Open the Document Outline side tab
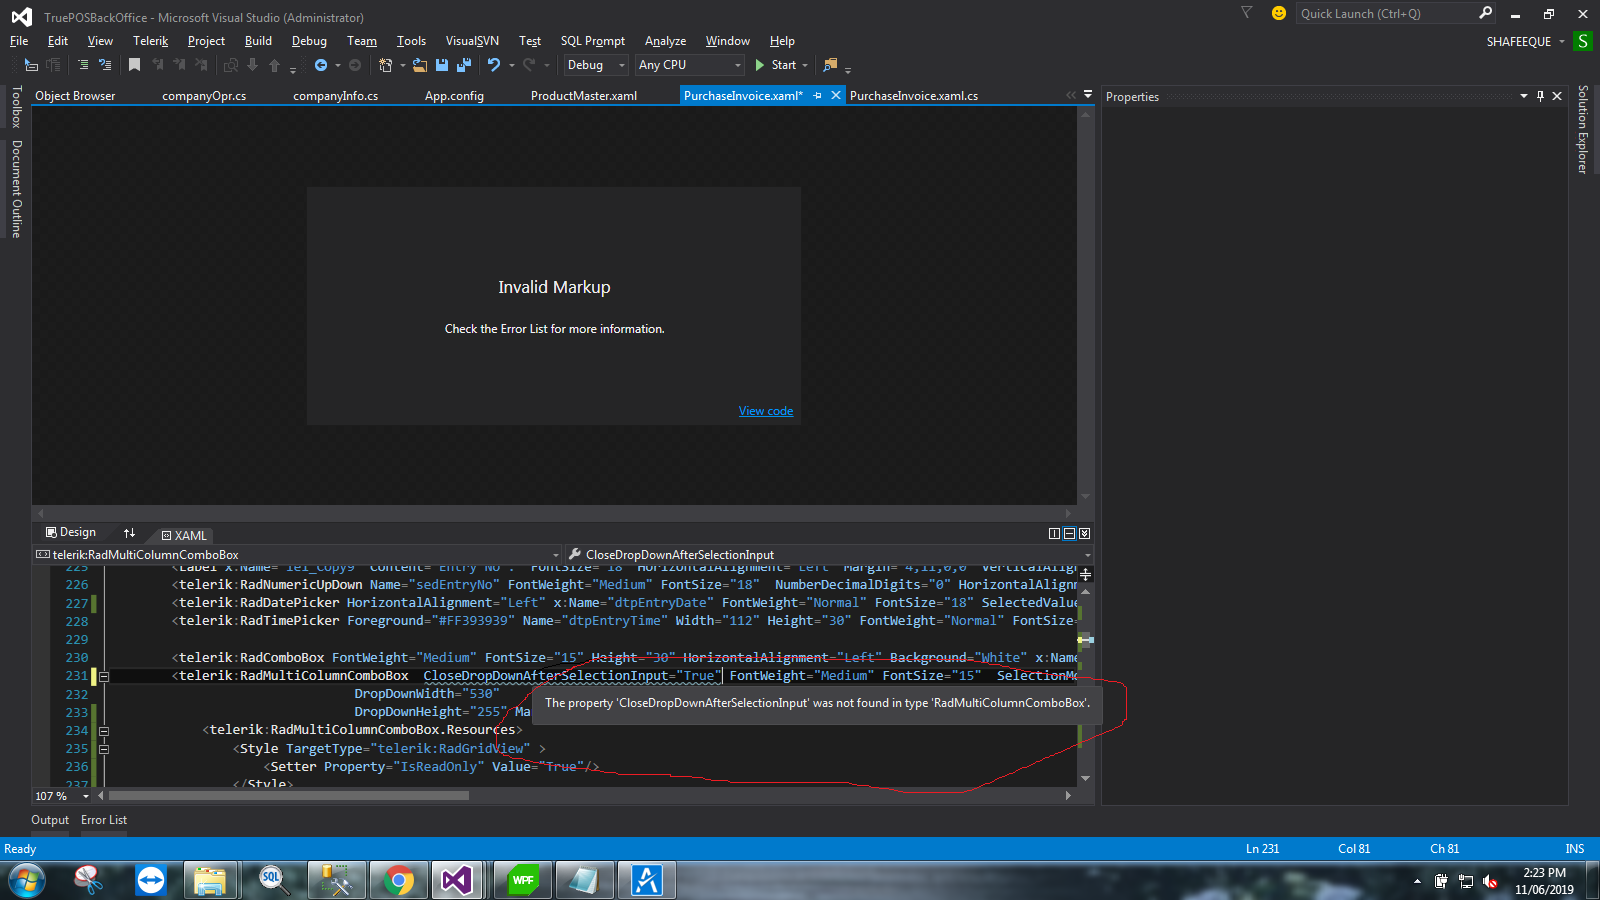The height and width of the screenshot is (900, 1600). tap(16, 189)
